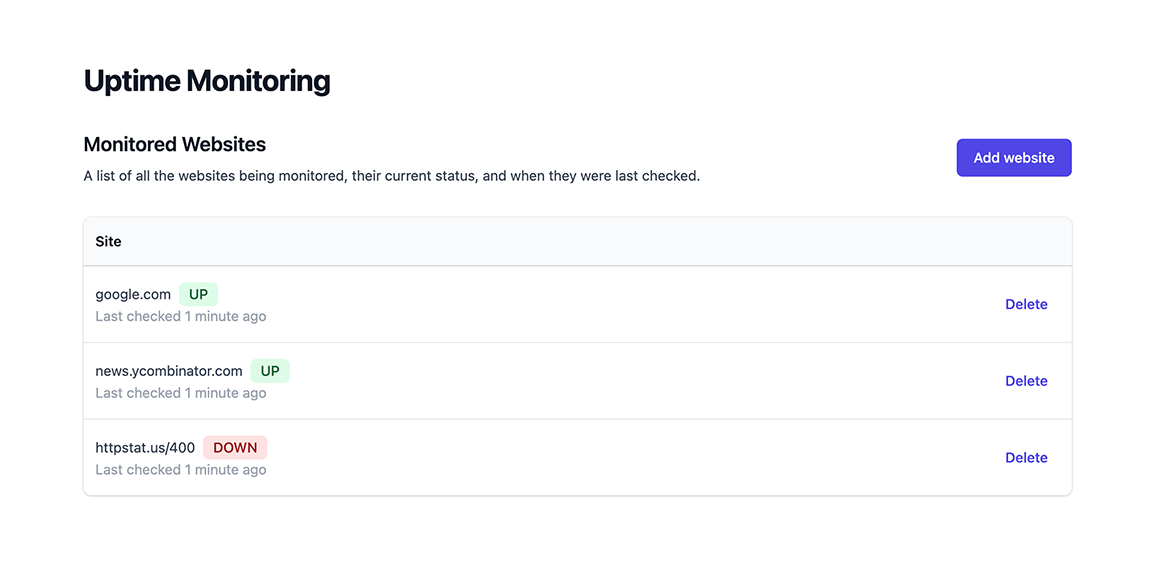
Task: Select the google.com site name
Action: coord(133,294)
